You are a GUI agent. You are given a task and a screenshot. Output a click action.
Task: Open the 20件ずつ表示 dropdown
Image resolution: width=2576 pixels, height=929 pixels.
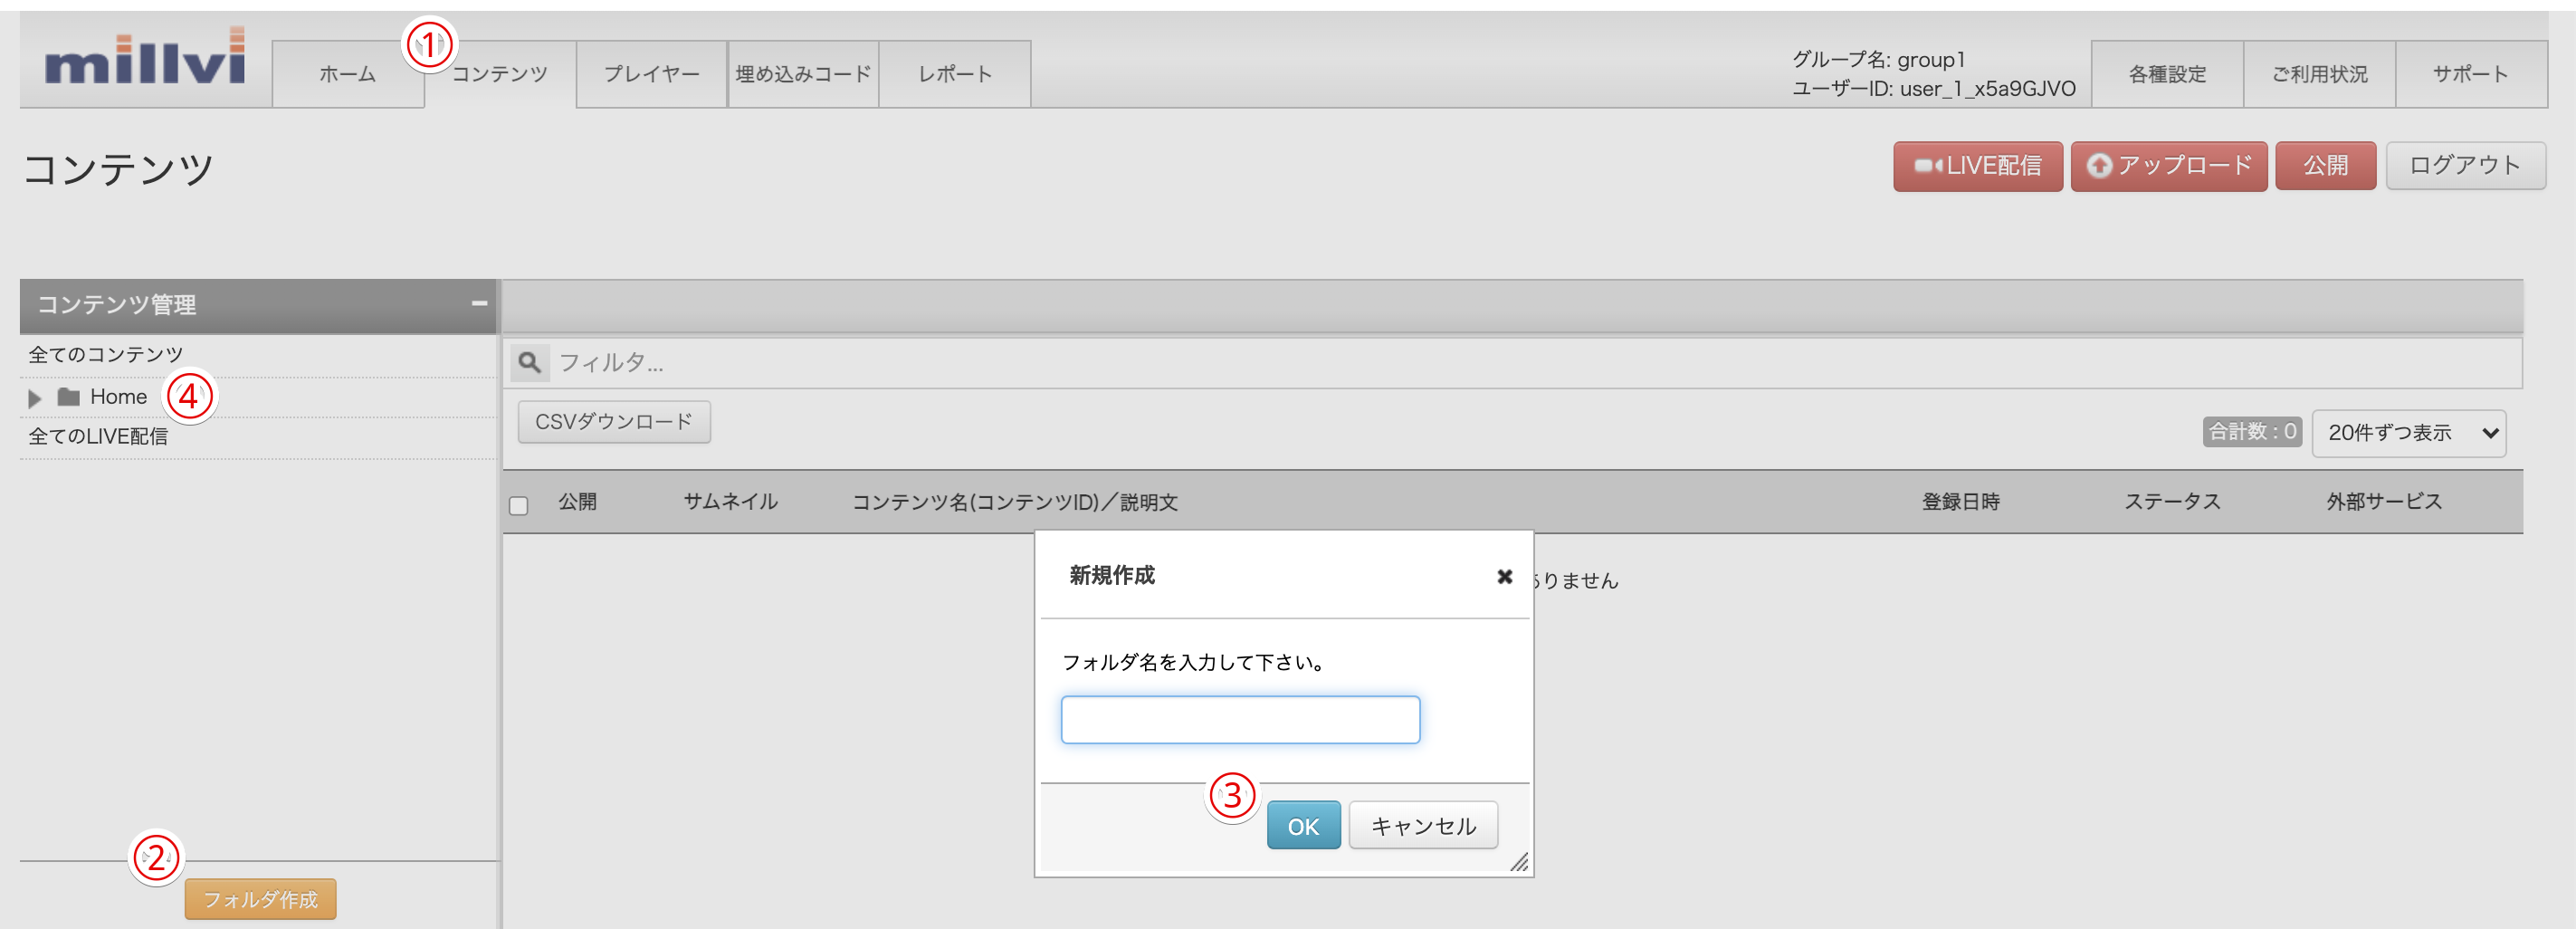coord(2408,433)
